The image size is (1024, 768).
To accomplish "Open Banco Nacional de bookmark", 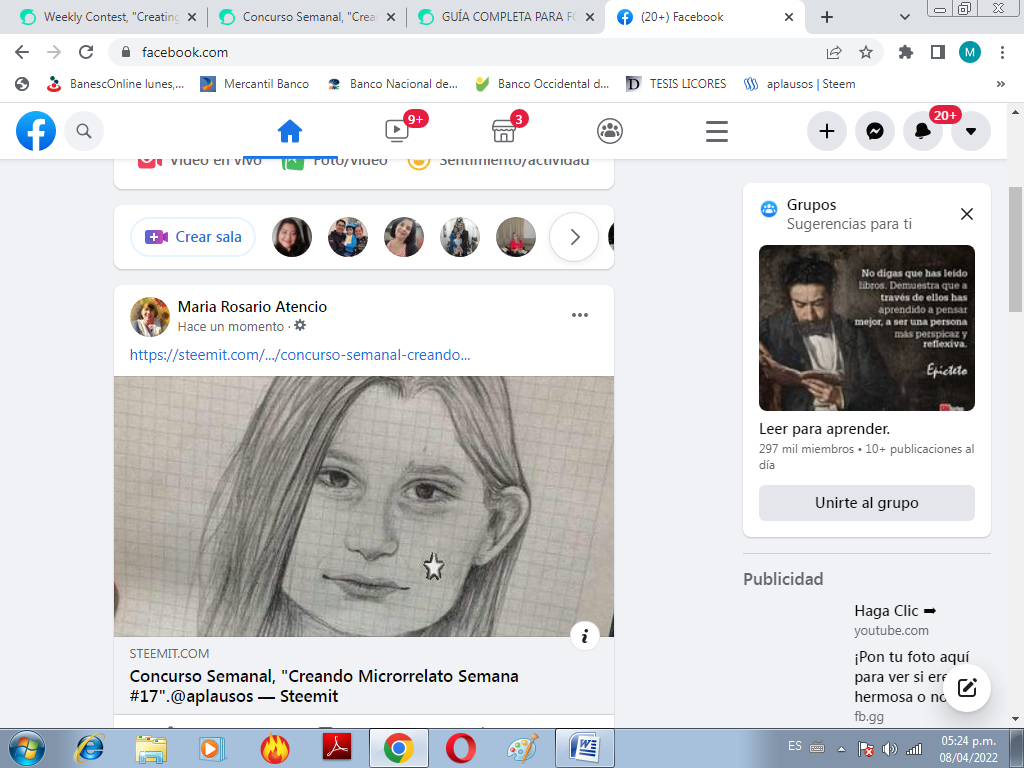I will coord(392,84).
